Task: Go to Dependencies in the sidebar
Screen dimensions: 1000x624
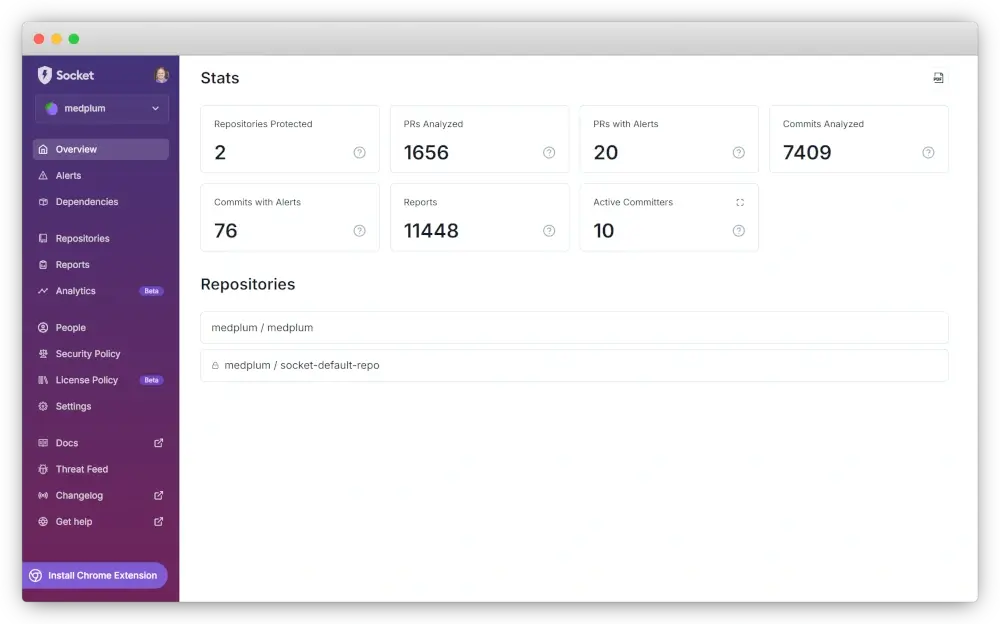Action: pos(101,202)
